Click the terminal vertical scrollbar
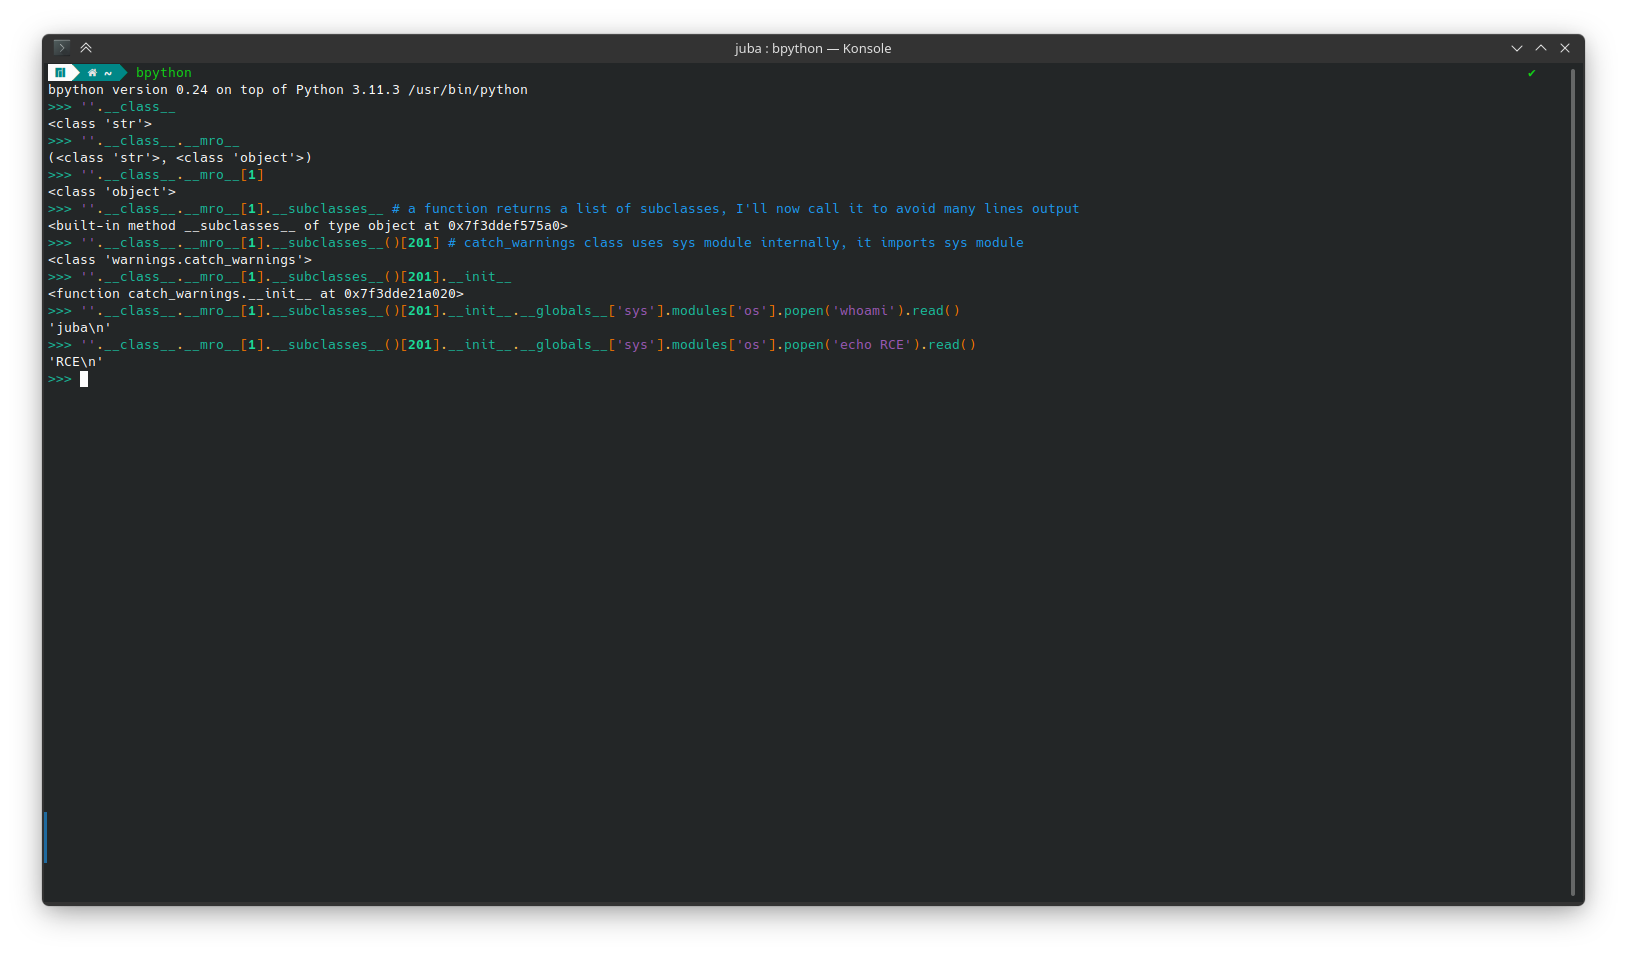 point(1573,482)
